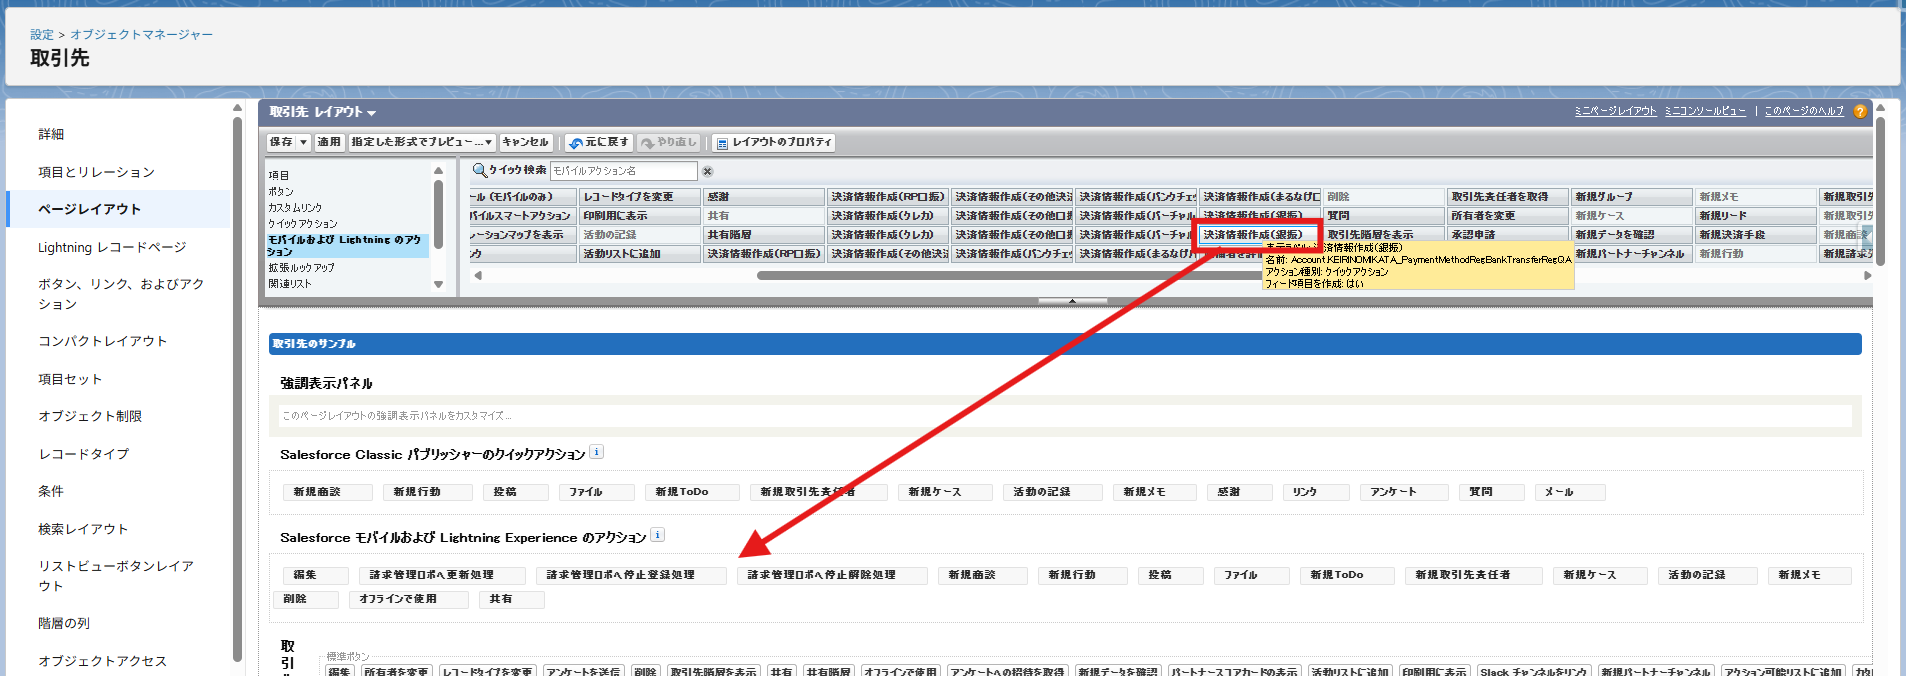This screenshot has height=676, width=1906.
Task: Click the undo 元に戻す button
Action: click(x=599, y=143)
